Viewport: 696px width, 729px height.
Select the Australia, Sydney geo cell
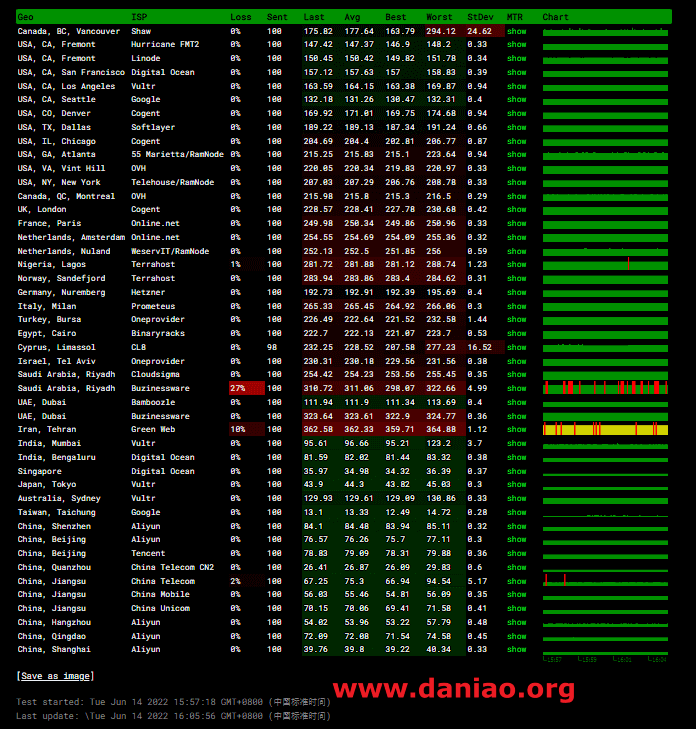click(x=59, y=498)
